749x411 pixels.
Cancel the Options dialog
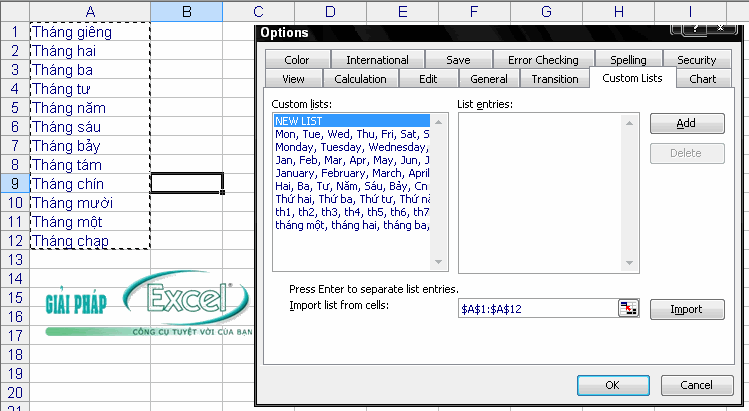click(696, 385)
